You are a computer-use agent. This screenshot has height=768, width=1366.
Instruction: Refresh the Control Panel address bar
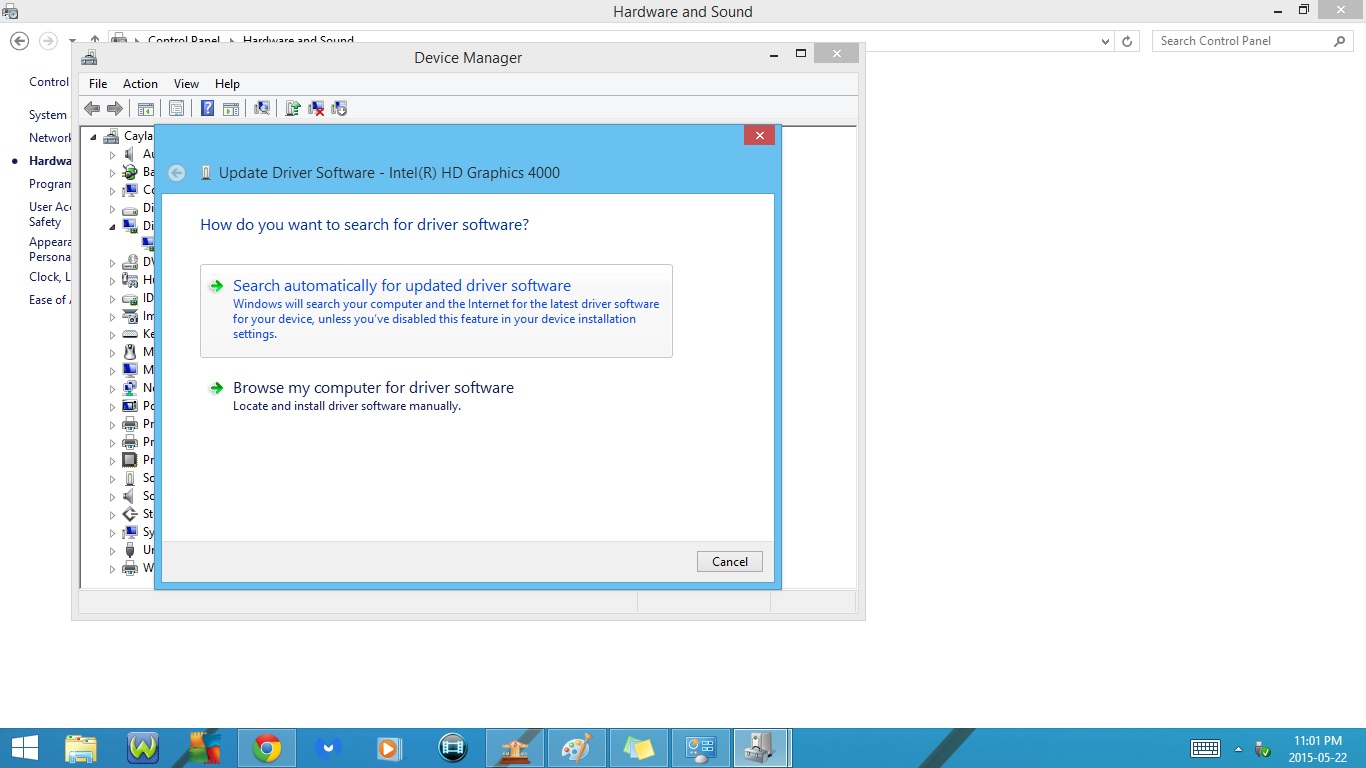coord(1127,41)
